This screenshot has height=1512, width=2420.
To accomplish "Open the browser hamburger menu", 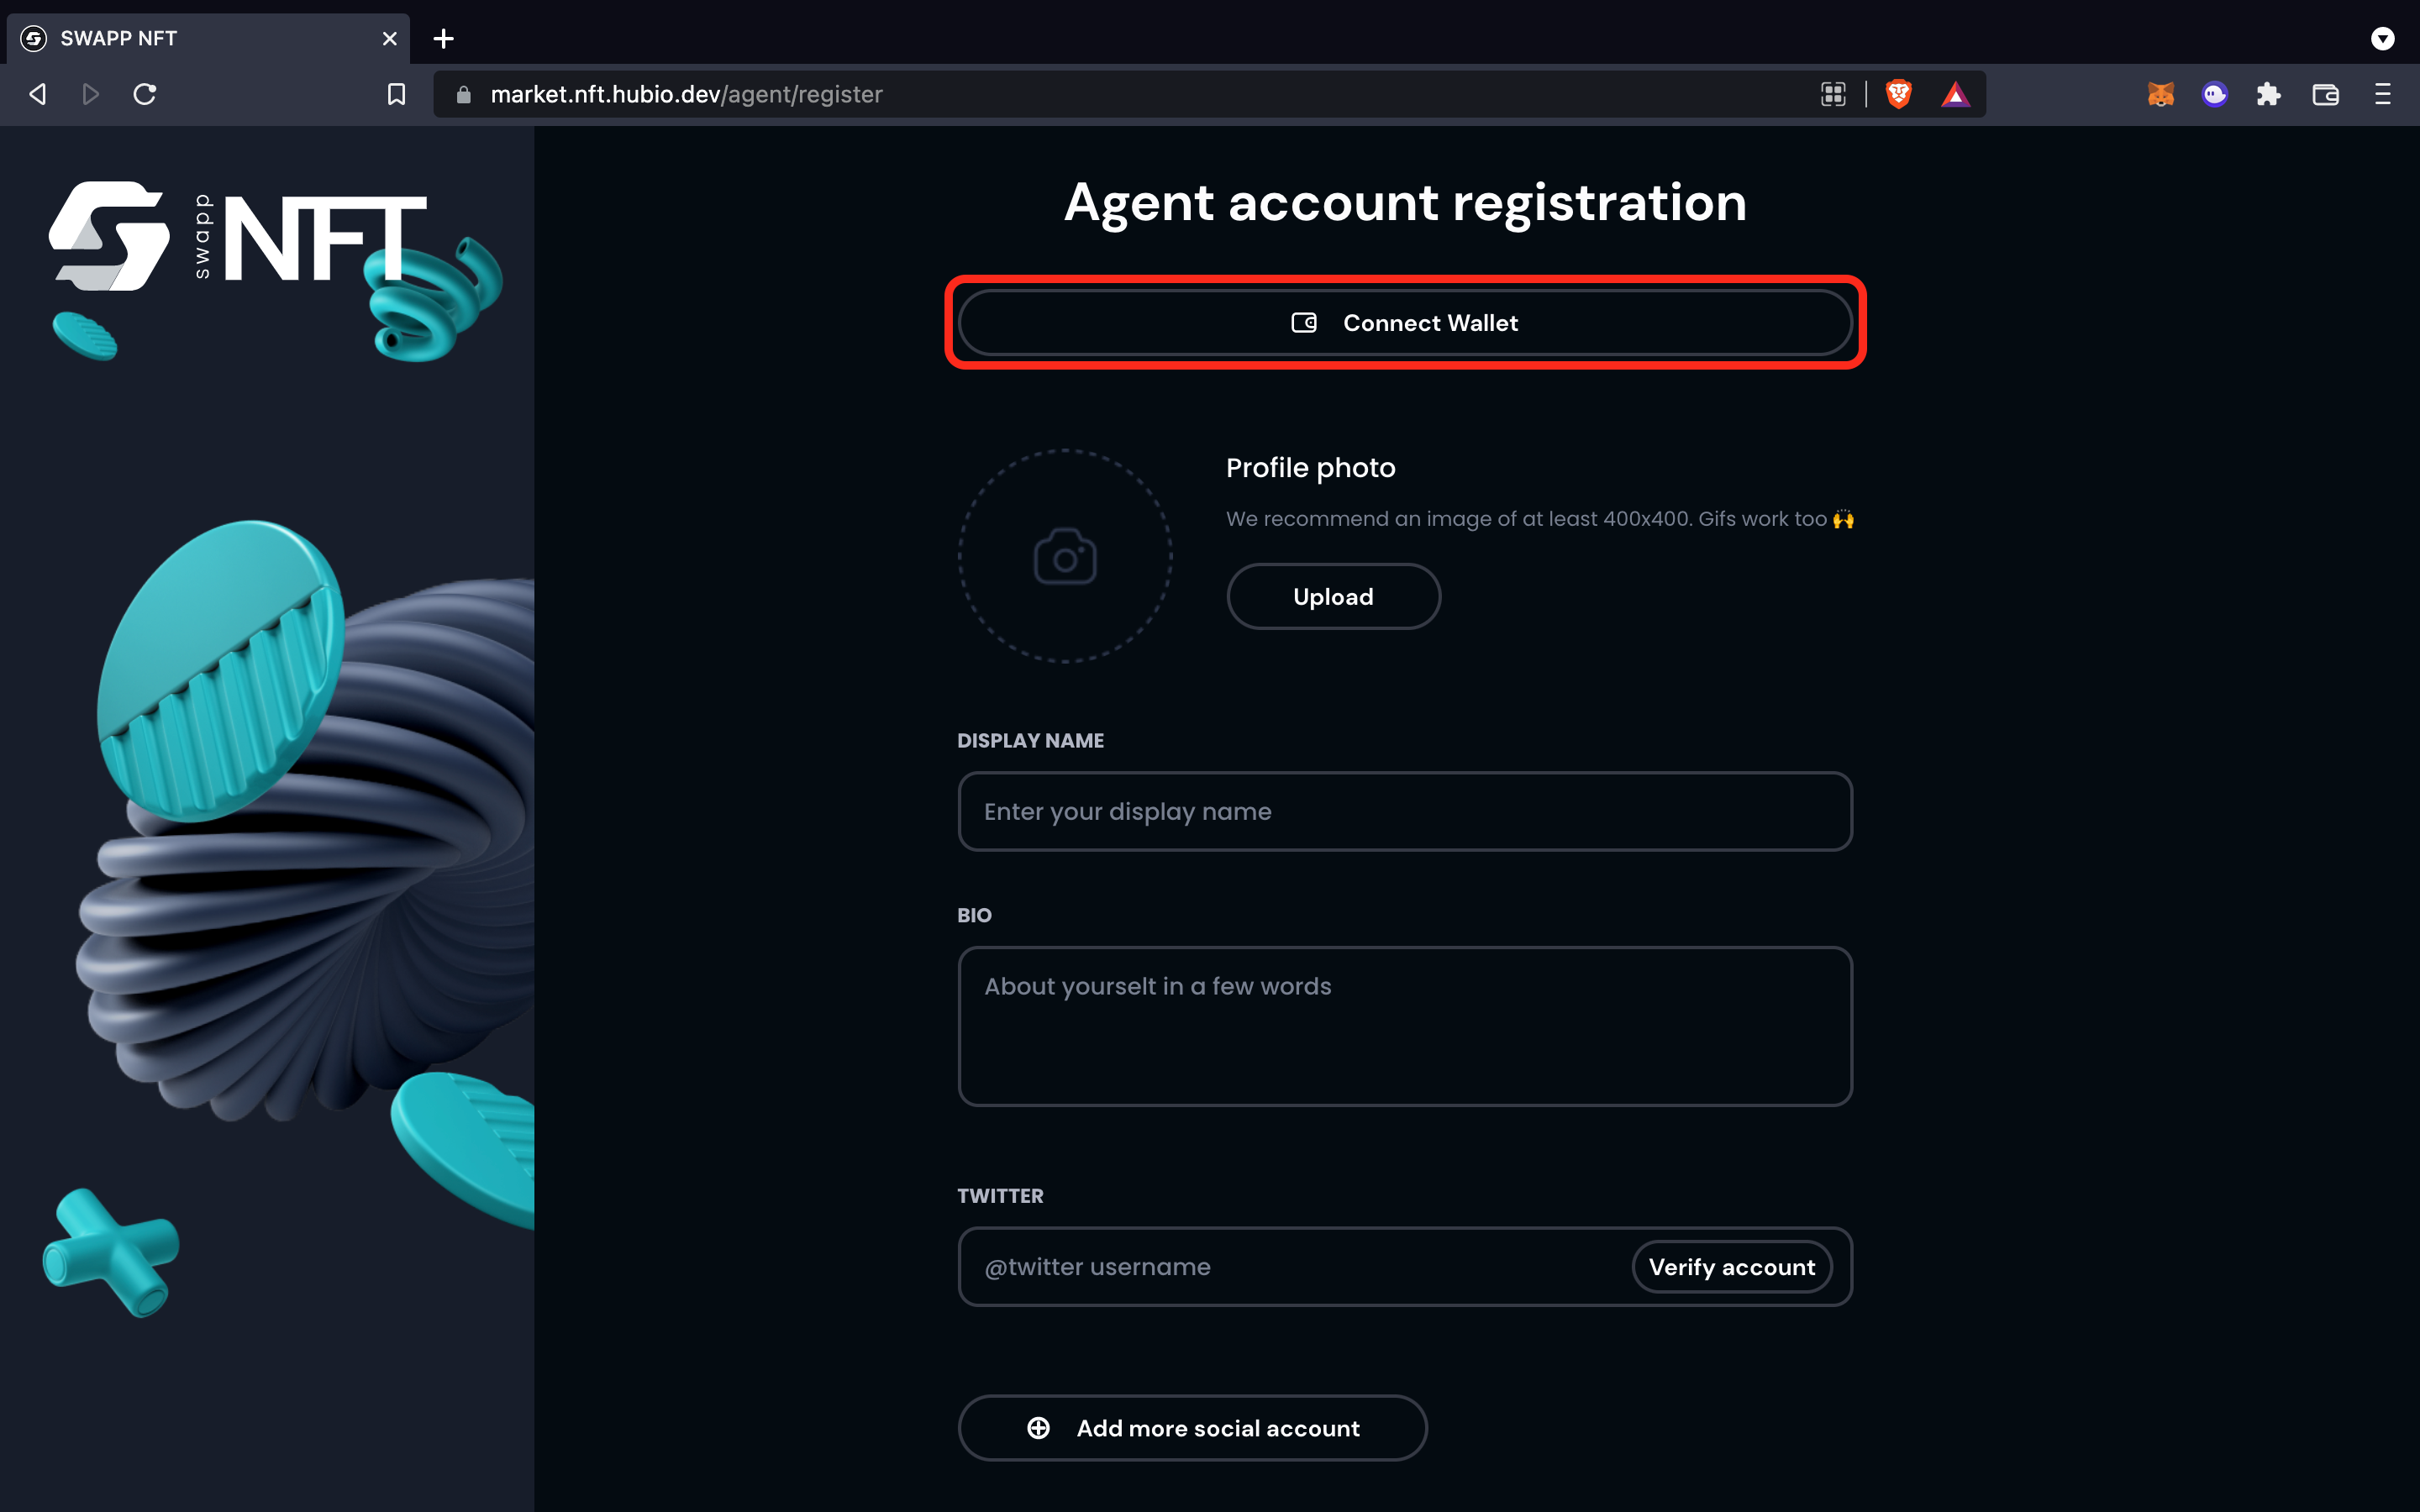I will tap(2382, 94).
